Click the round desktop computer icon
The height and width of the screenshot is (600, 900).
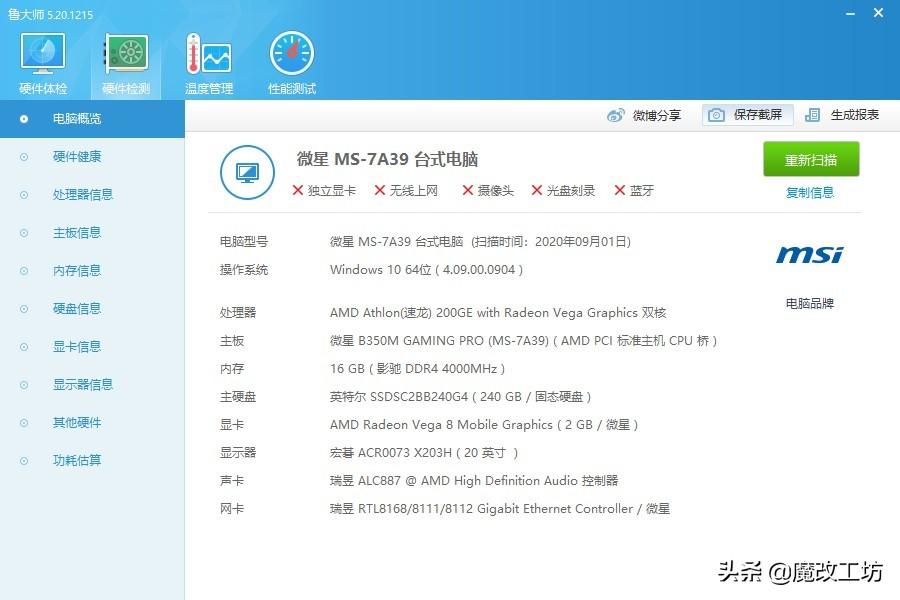247,172
